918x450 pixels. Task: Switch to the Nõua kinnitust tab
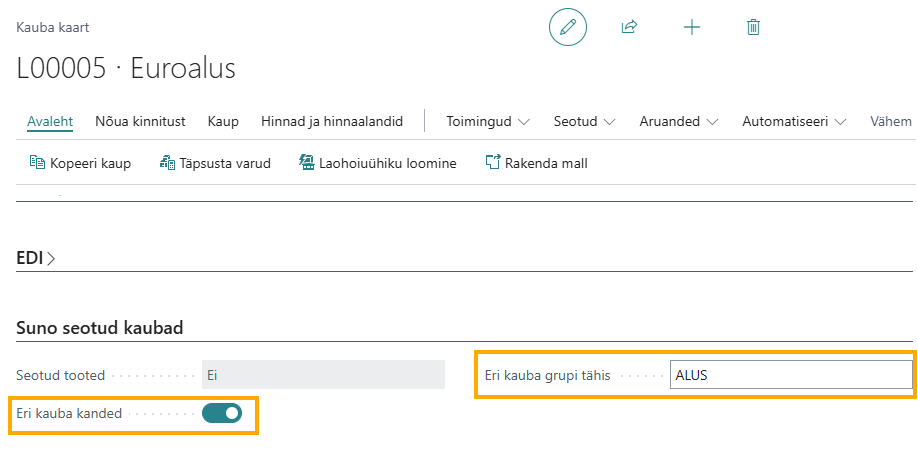(140, 122)
